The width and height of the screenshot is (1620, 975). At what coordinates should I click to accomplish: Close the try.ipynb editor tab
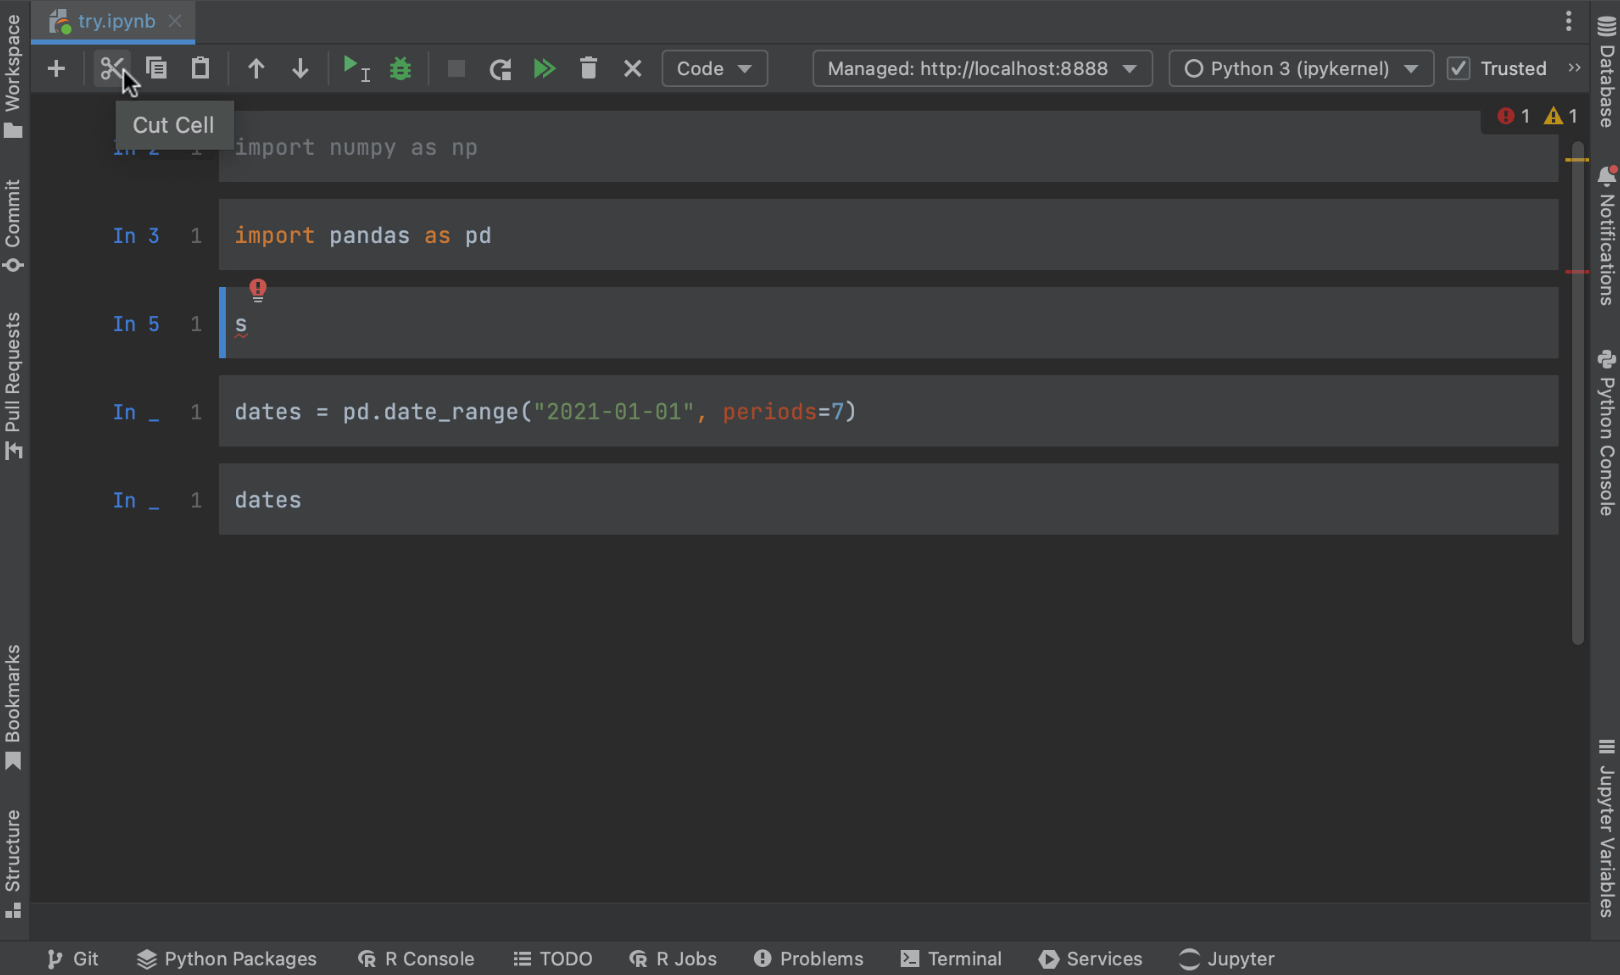coord(175,21)
